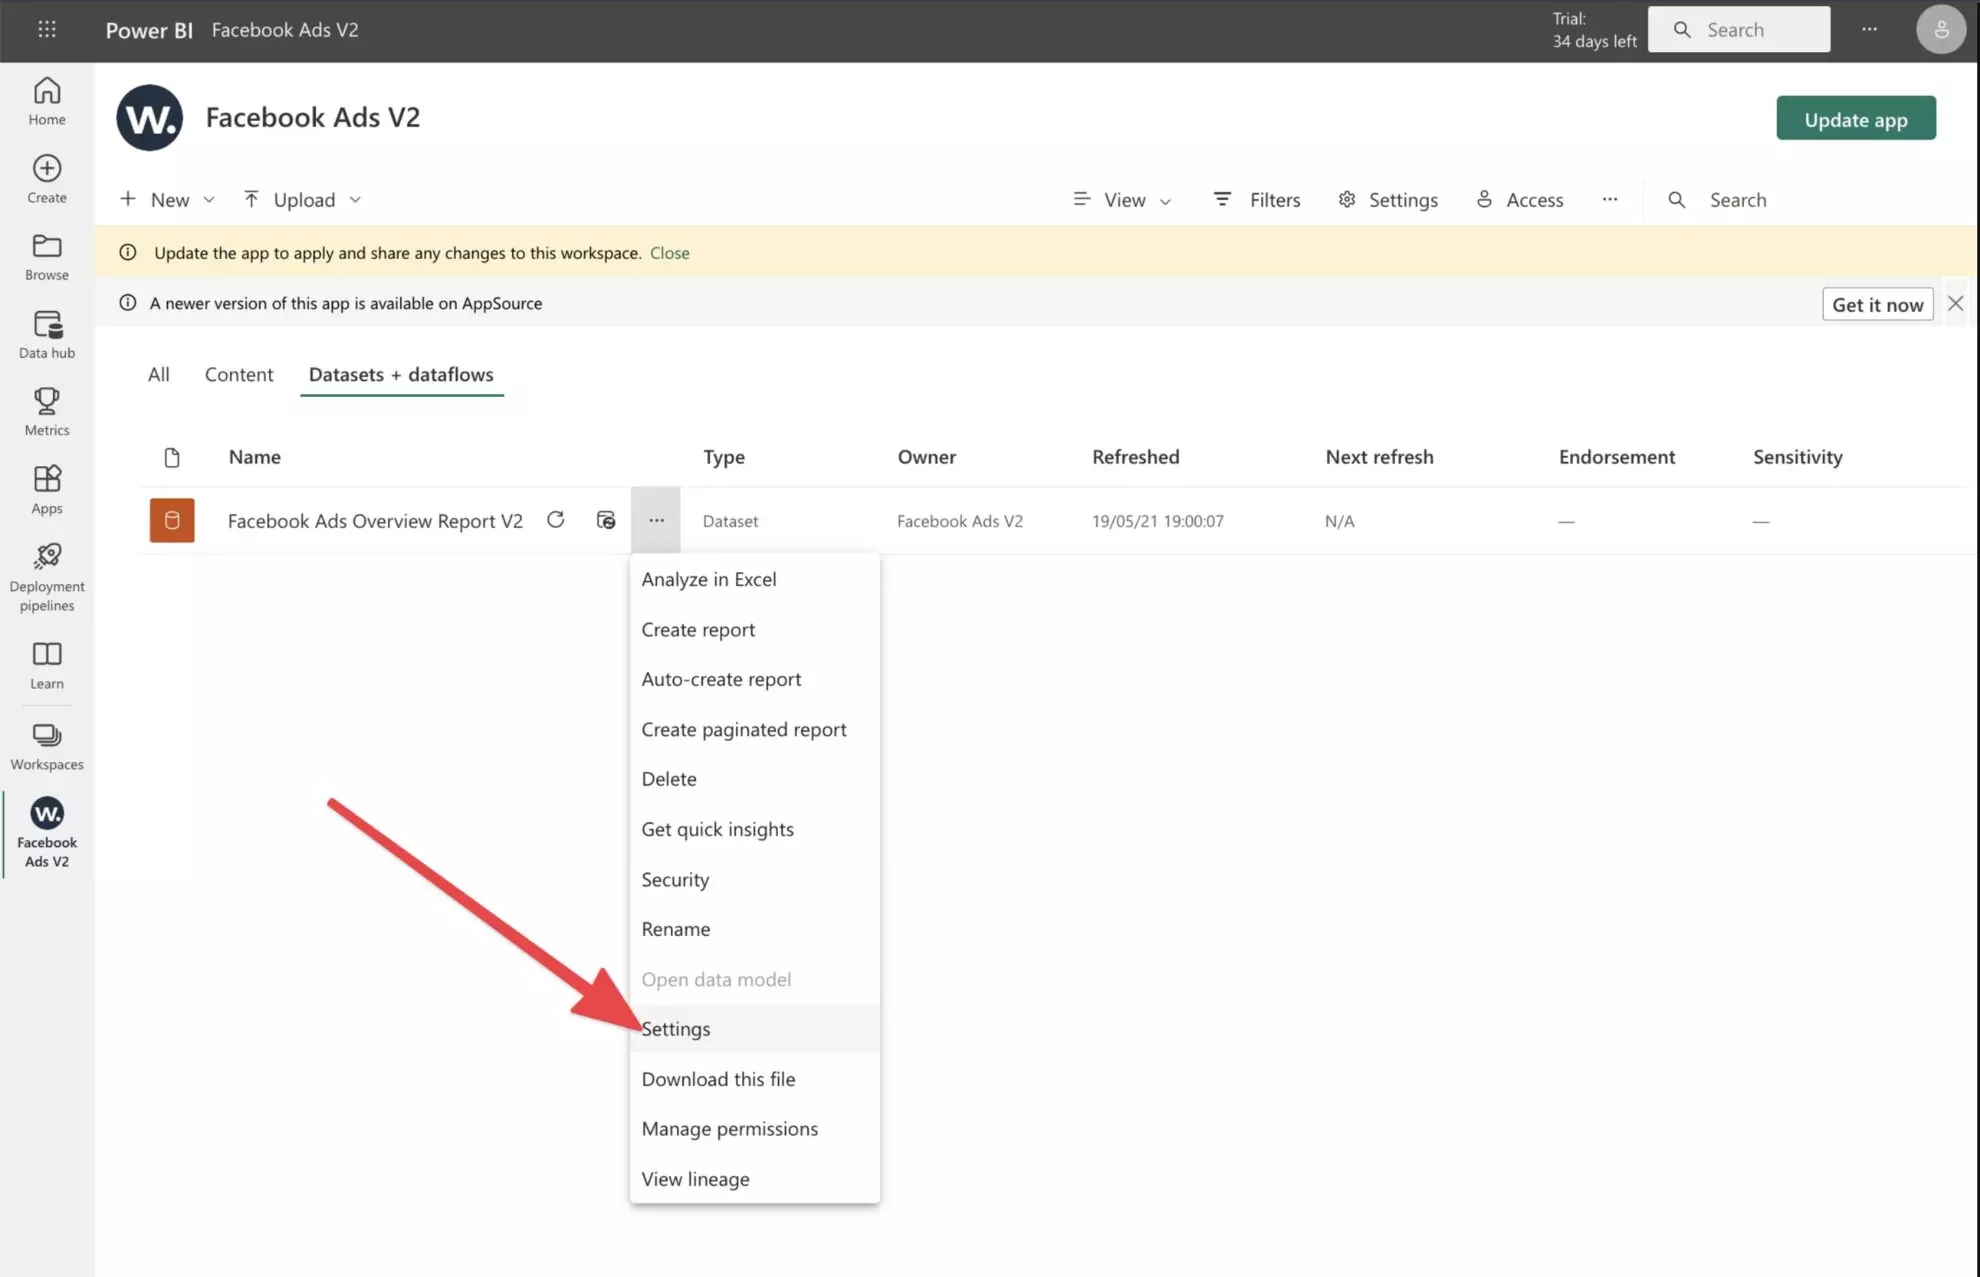Click the top bar Search field
Image resolution: width=1980 pixels, height=1277 pixels.
click(1739, 30)
